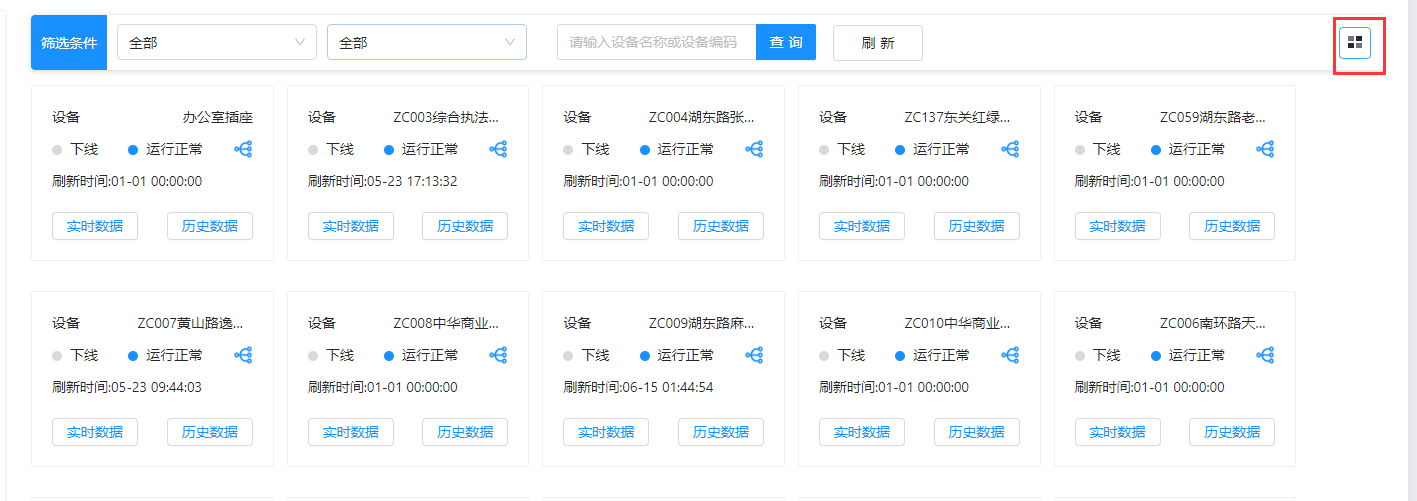Select device name ZC007黄山路逸...
This screenshot has height=501, width=1417.
click(x=190, y=323)
